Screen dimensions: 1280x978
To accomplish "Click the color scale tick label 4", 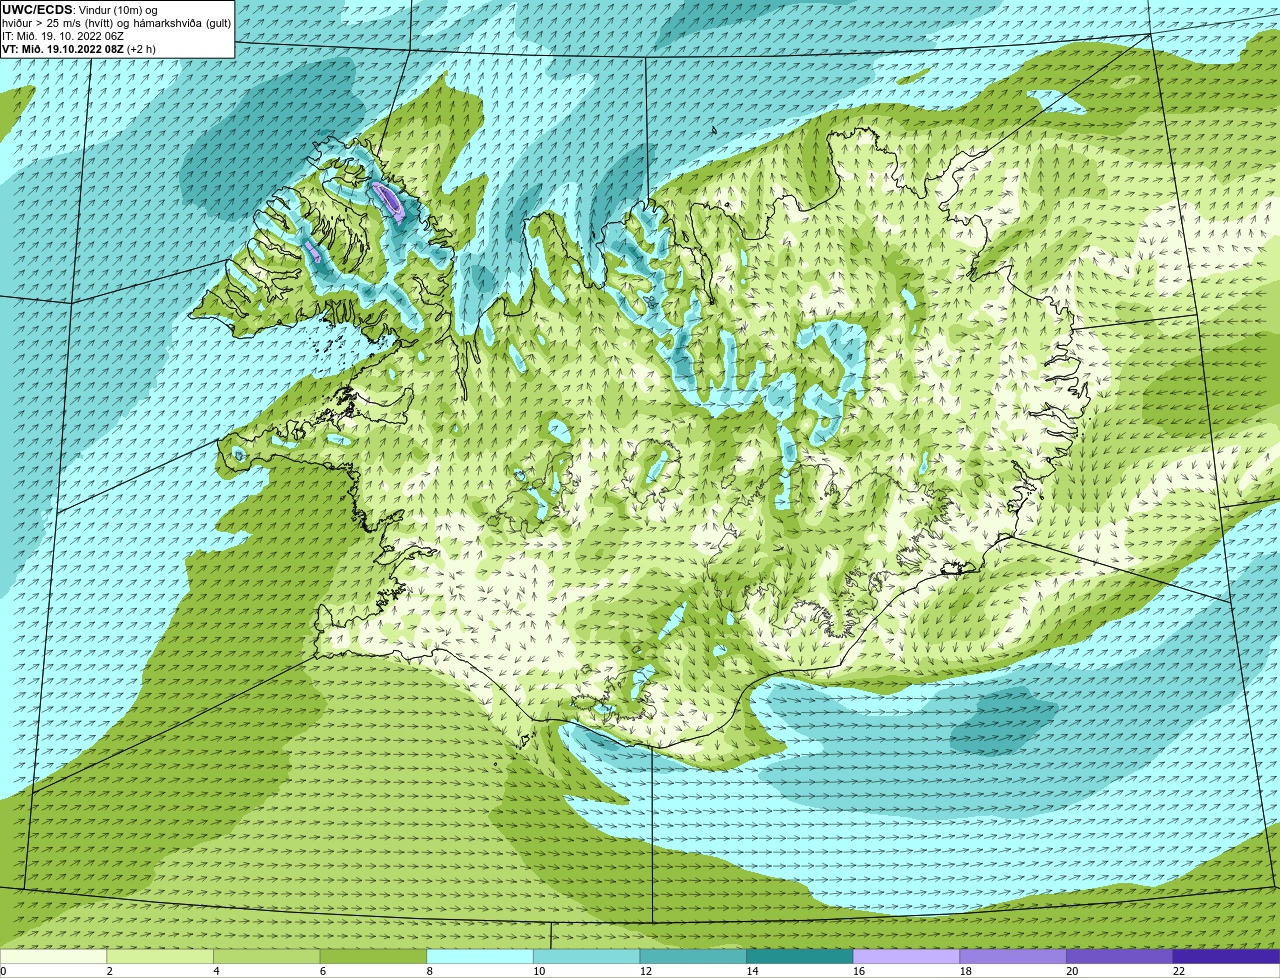I will (217, 971).
